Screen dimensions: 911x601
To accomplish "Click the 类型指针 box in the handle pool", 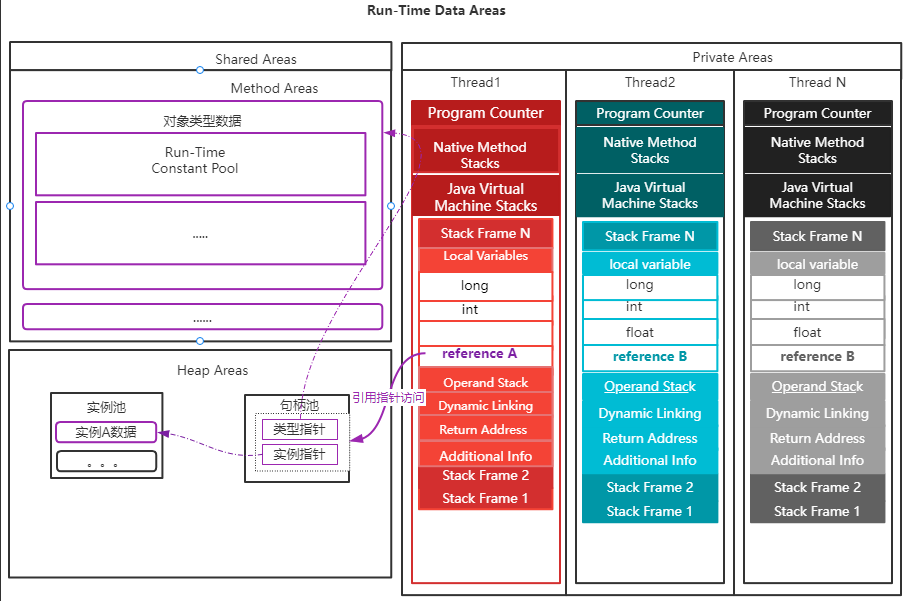I will coord(299,430).
